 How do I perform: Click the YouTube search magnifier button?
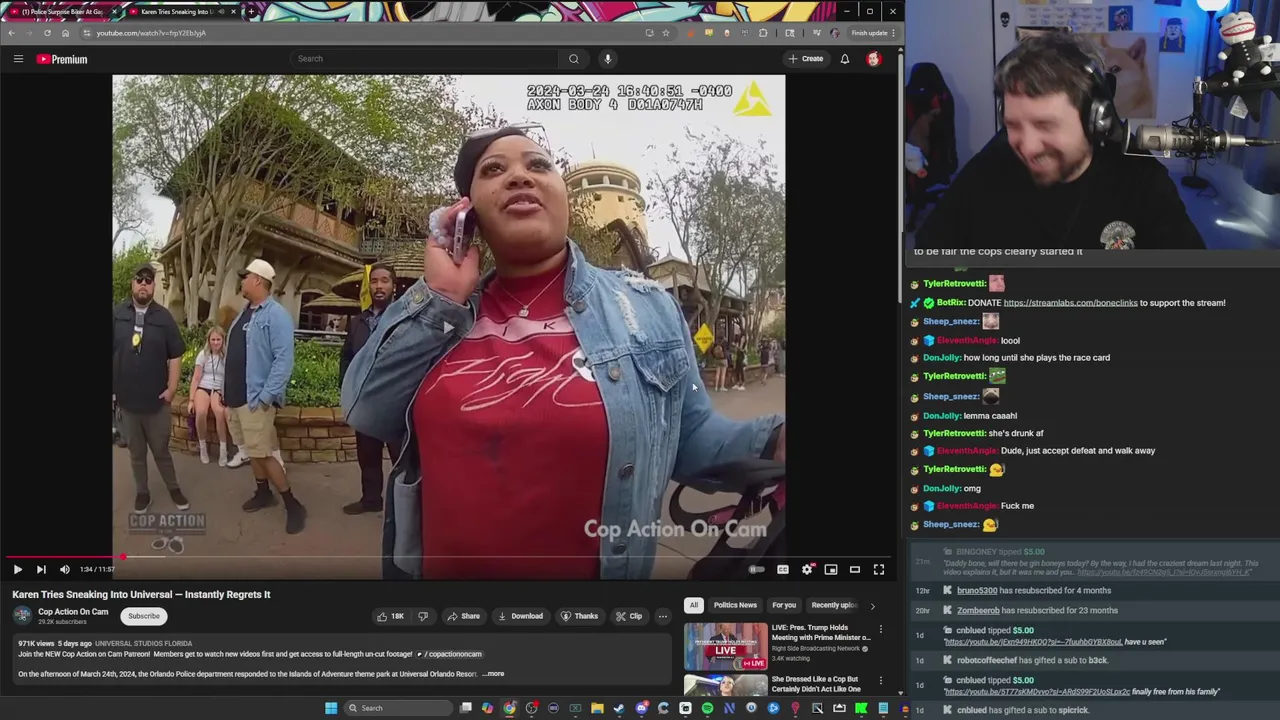pos(574,59)
